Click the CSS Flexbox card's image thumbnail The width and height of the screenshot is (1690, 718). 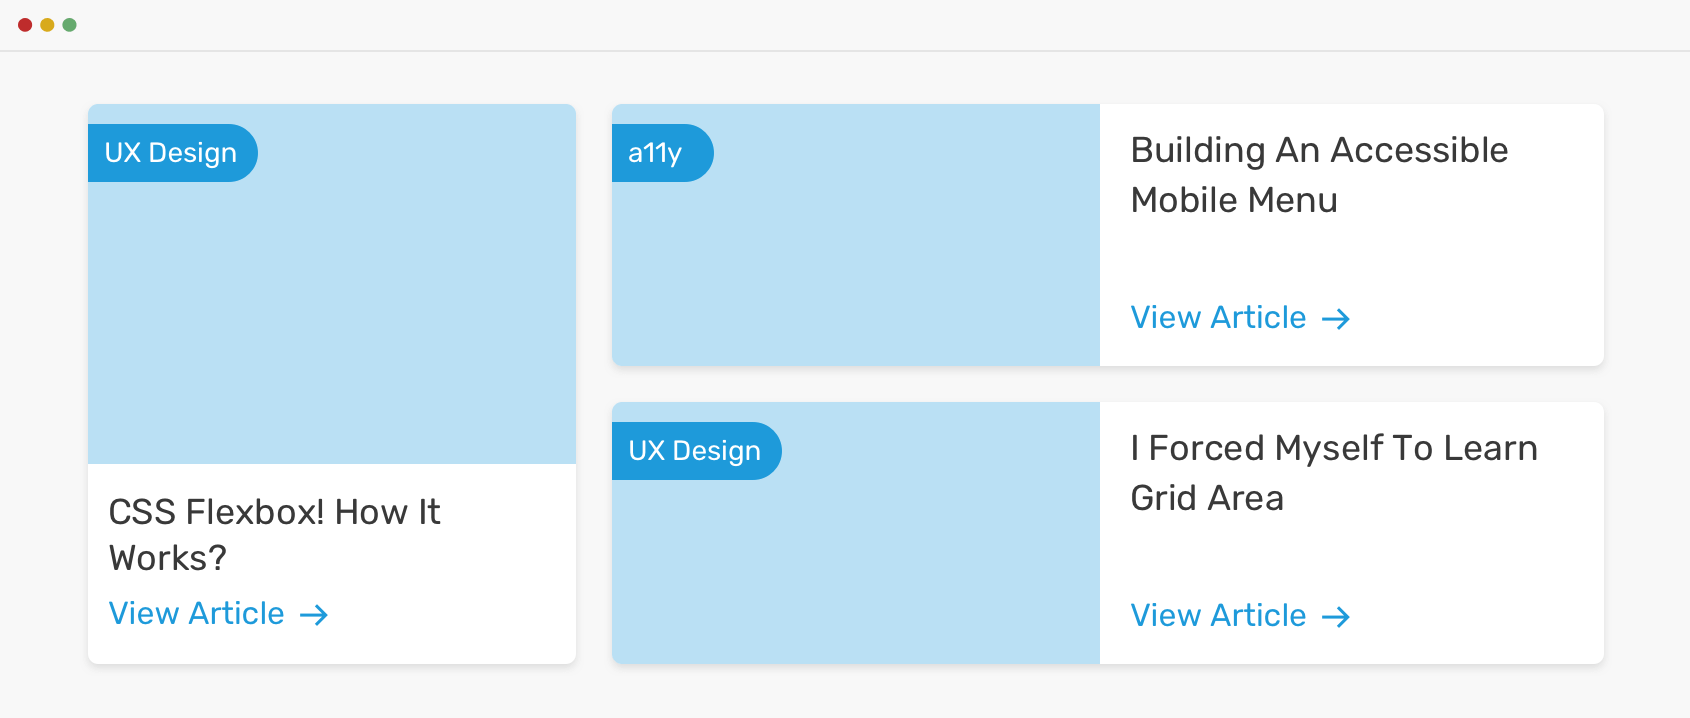[332, 320]
